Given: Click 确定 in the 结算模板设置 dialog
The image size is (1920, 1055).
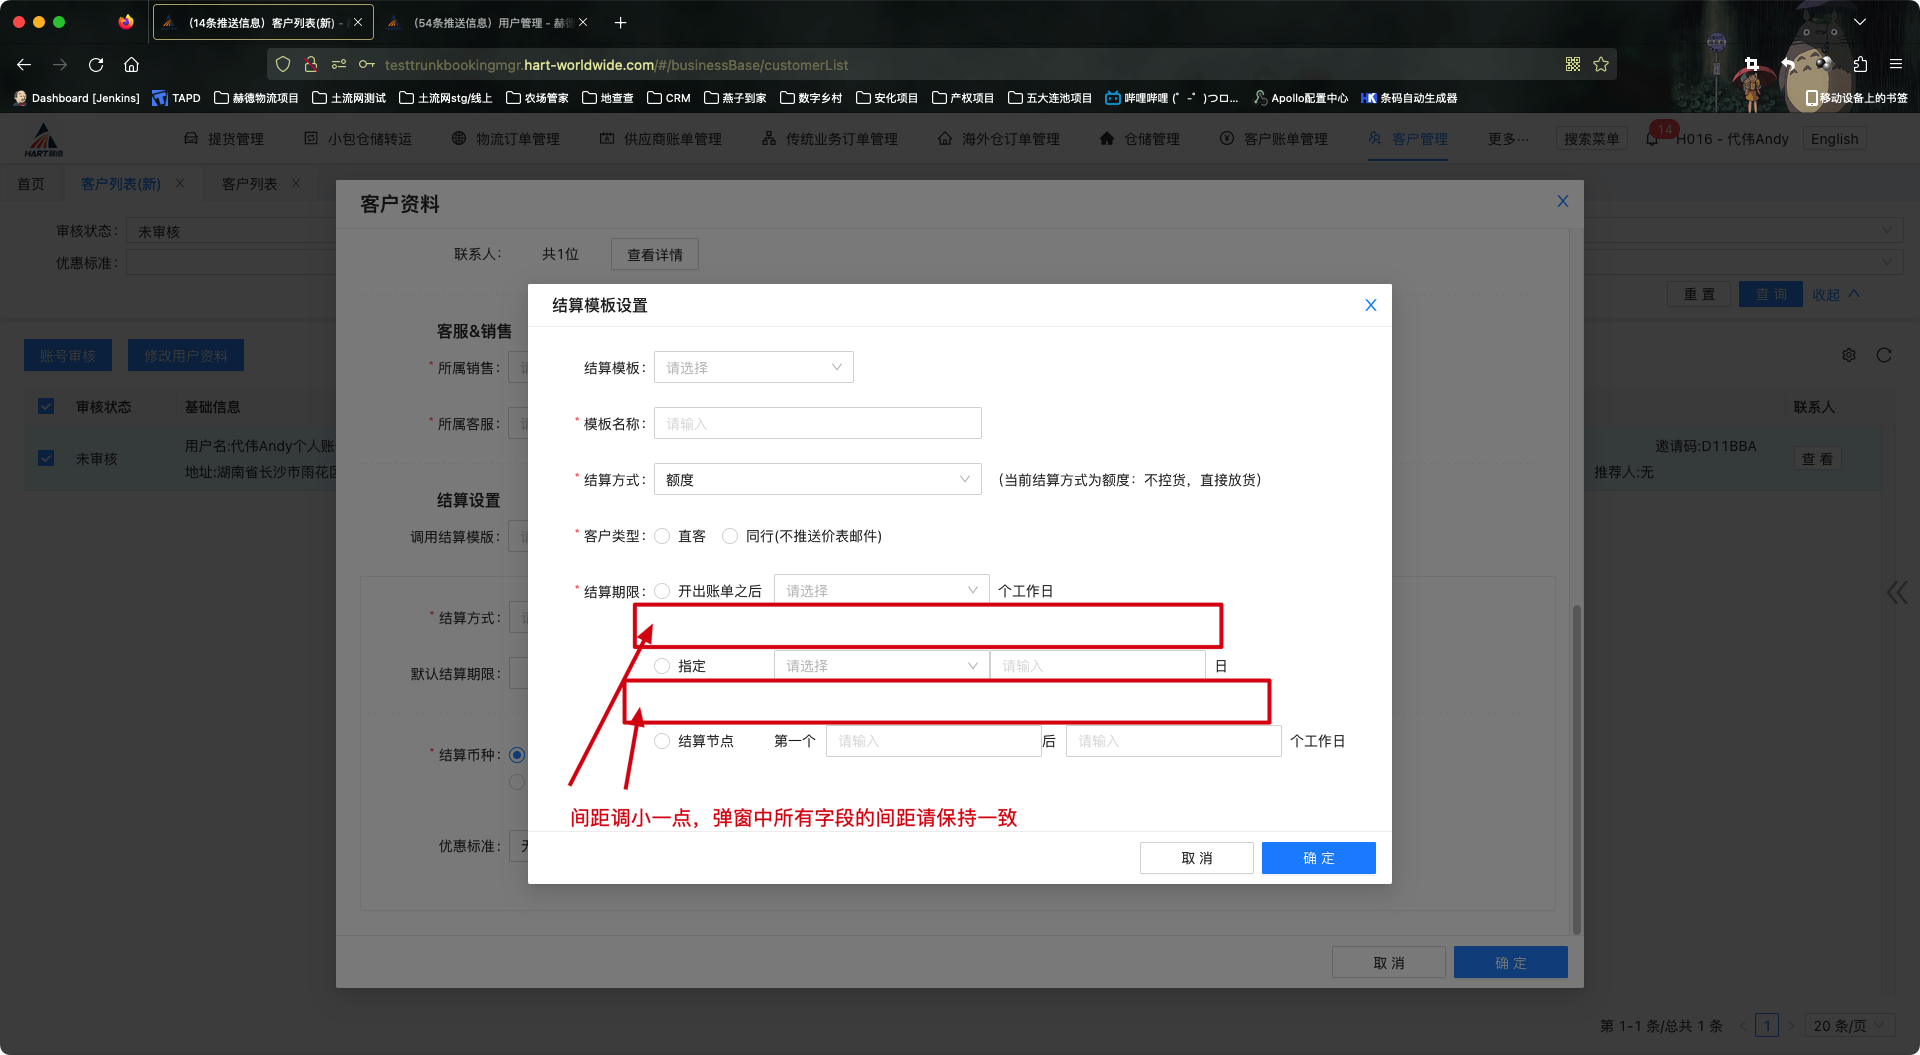Looking at the screenshot, I should tap(1318, 858).
